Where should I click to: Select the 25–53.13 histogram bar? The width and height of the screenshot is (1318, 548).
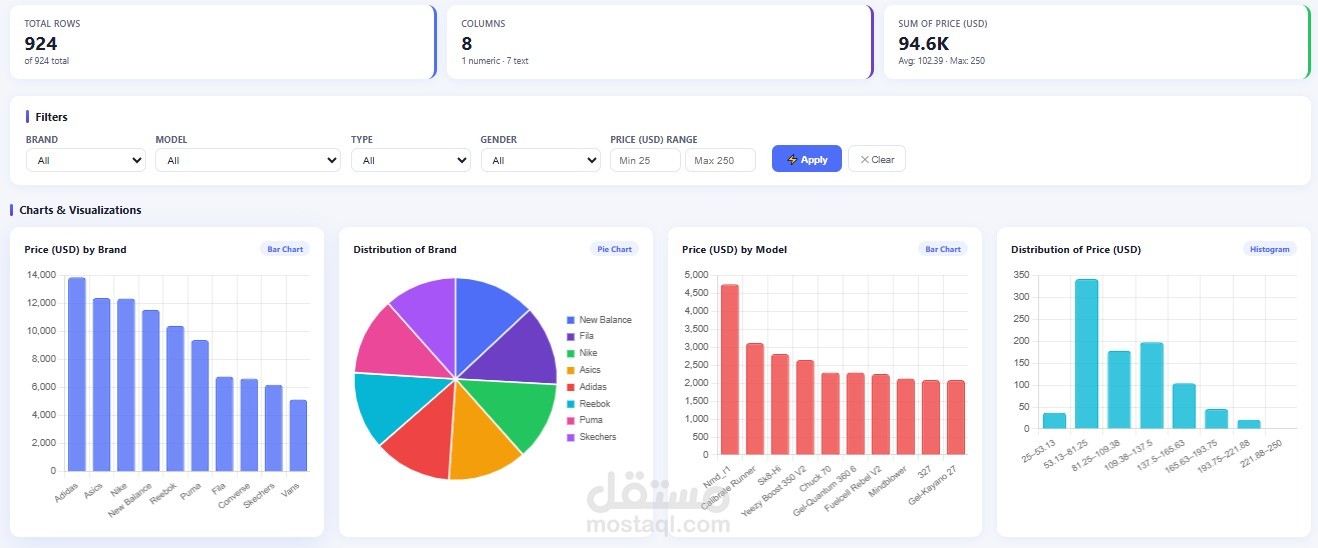(x=1055, y=421)
